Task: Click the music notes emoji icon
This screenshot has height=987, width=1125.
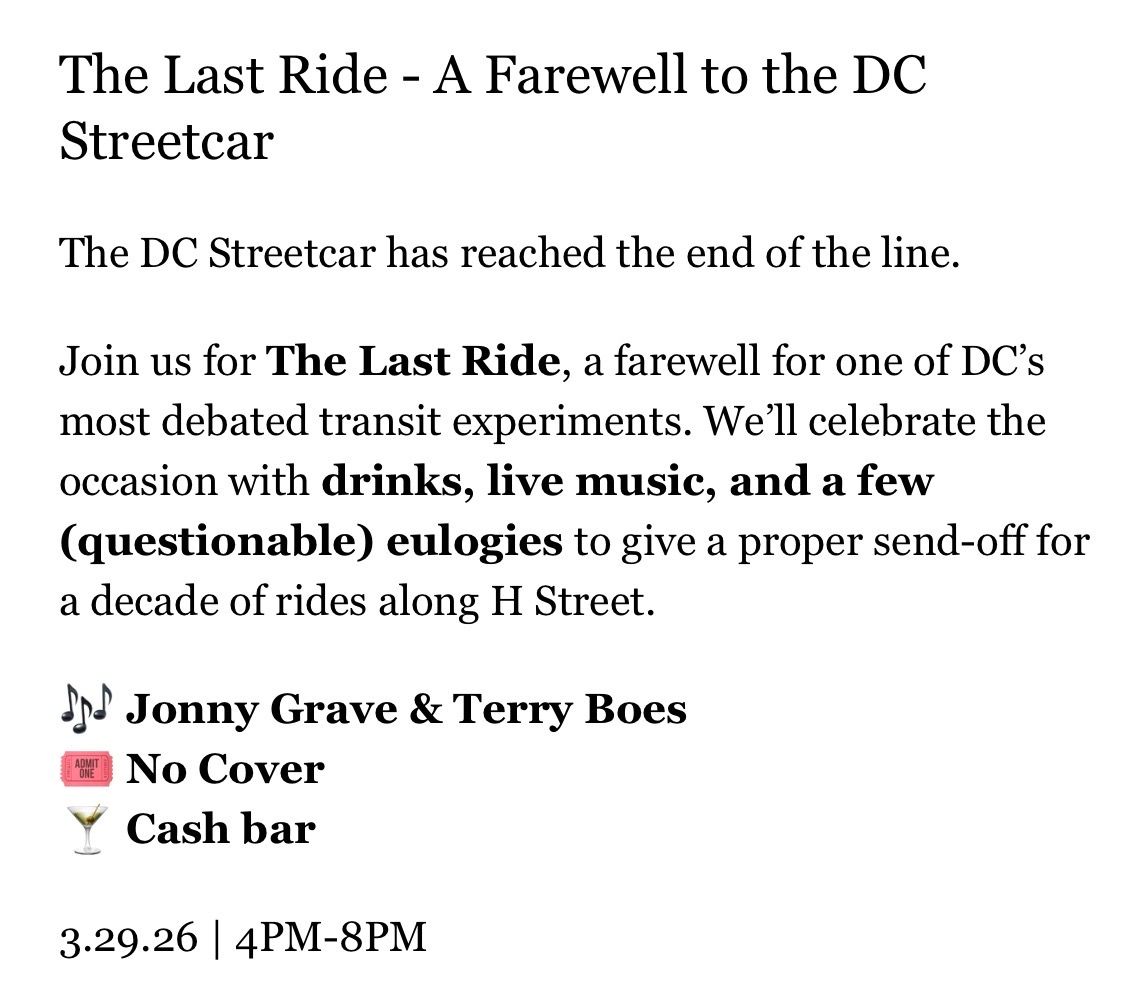Action: click(x=87, y=711)
